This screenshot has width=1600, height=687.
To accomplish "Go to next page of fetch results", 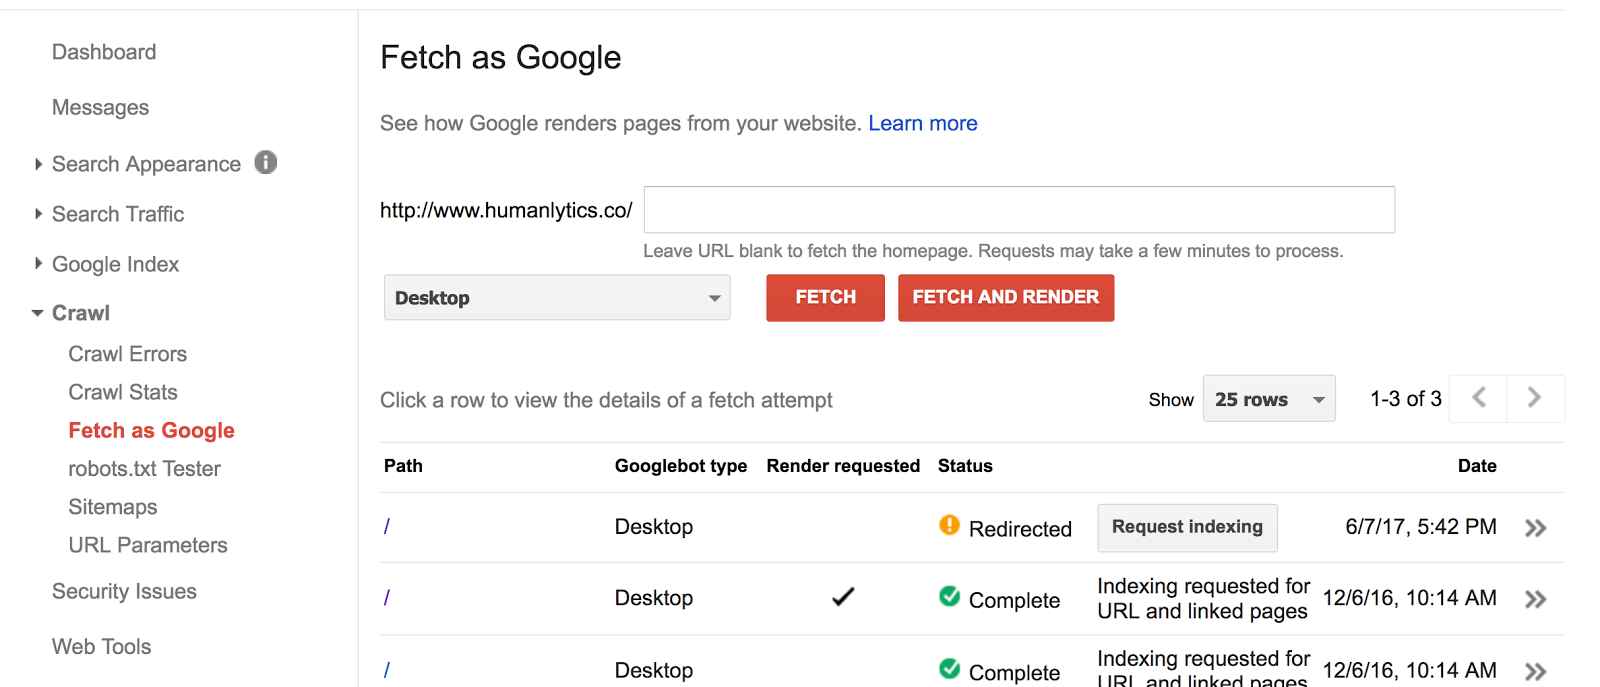I will (1534, 398).
